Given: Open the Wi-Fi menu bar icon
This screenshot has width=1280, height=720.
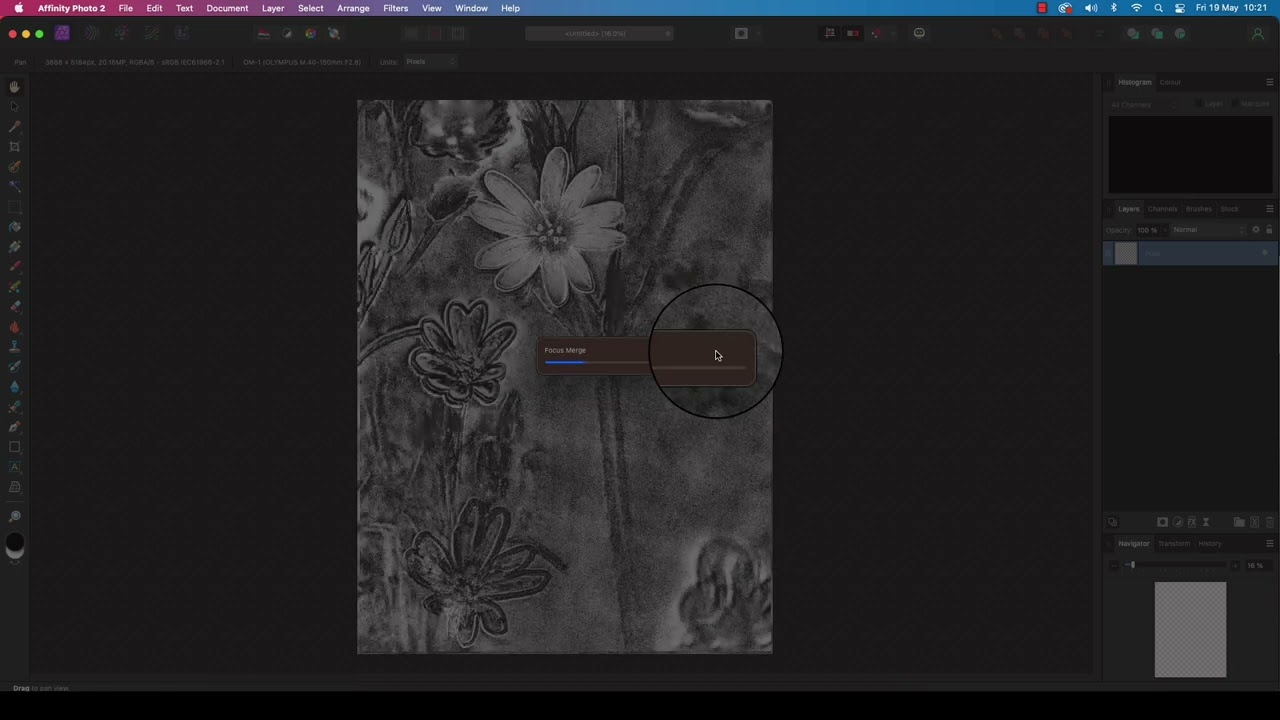Looking at the screenshot, I should (x=1136, y=8).
